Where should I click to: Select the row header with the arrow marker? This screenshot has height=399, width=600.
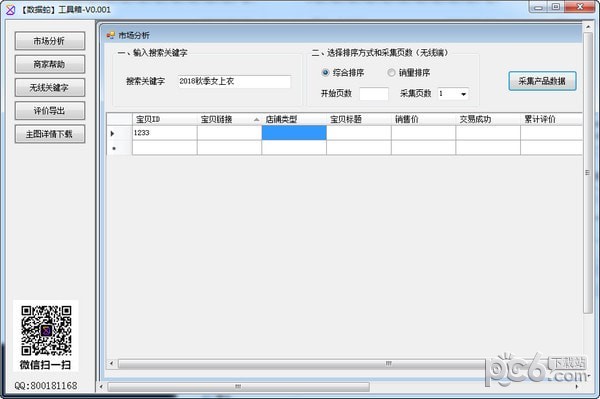coord(119,133)
